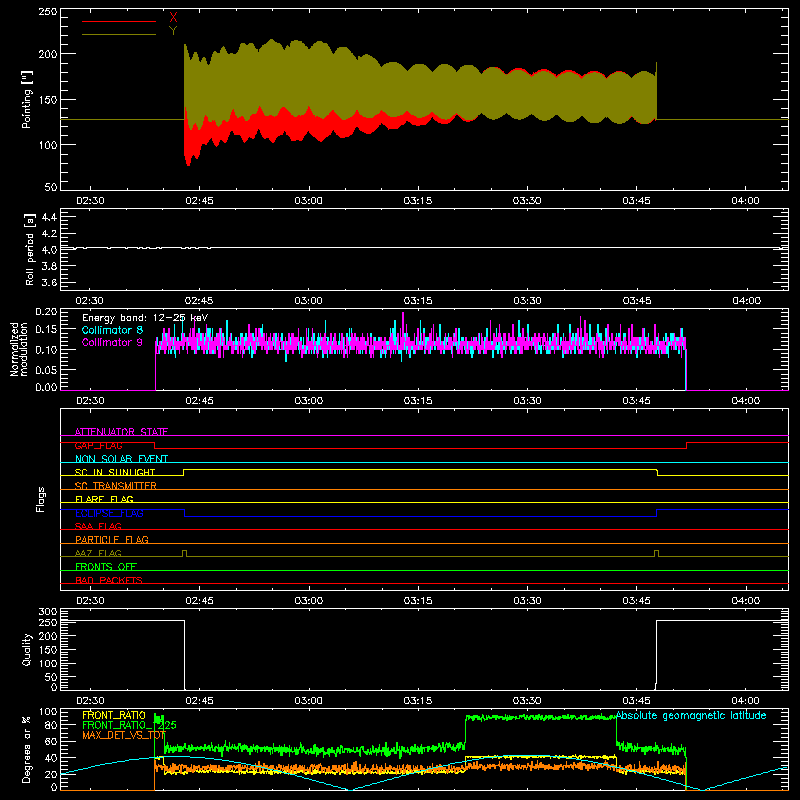The height and width of the screenshot is (800, 800).
Task: Click the 'Absolute geomagnetic latitude' label
Action: click(x=691, y=715)
